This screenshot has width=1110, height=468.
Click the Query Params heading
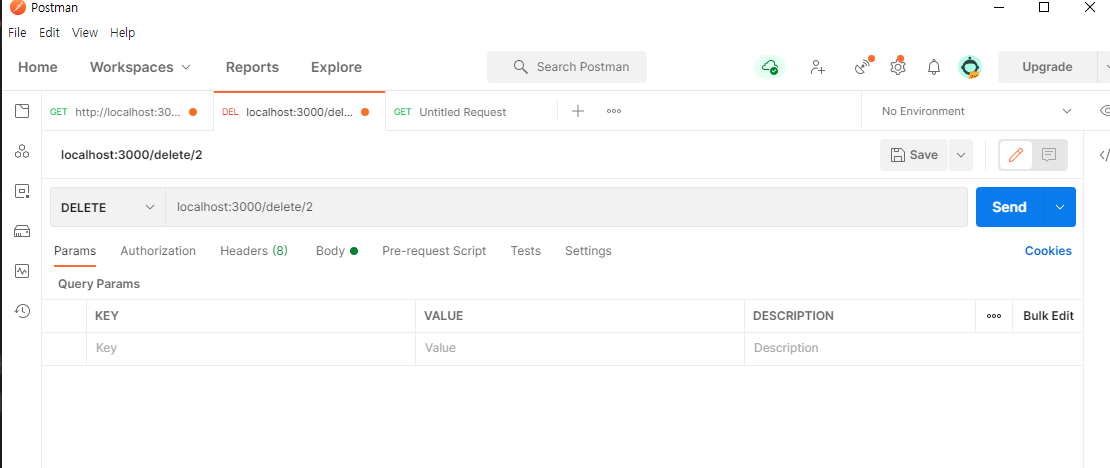tap(99, 284)
